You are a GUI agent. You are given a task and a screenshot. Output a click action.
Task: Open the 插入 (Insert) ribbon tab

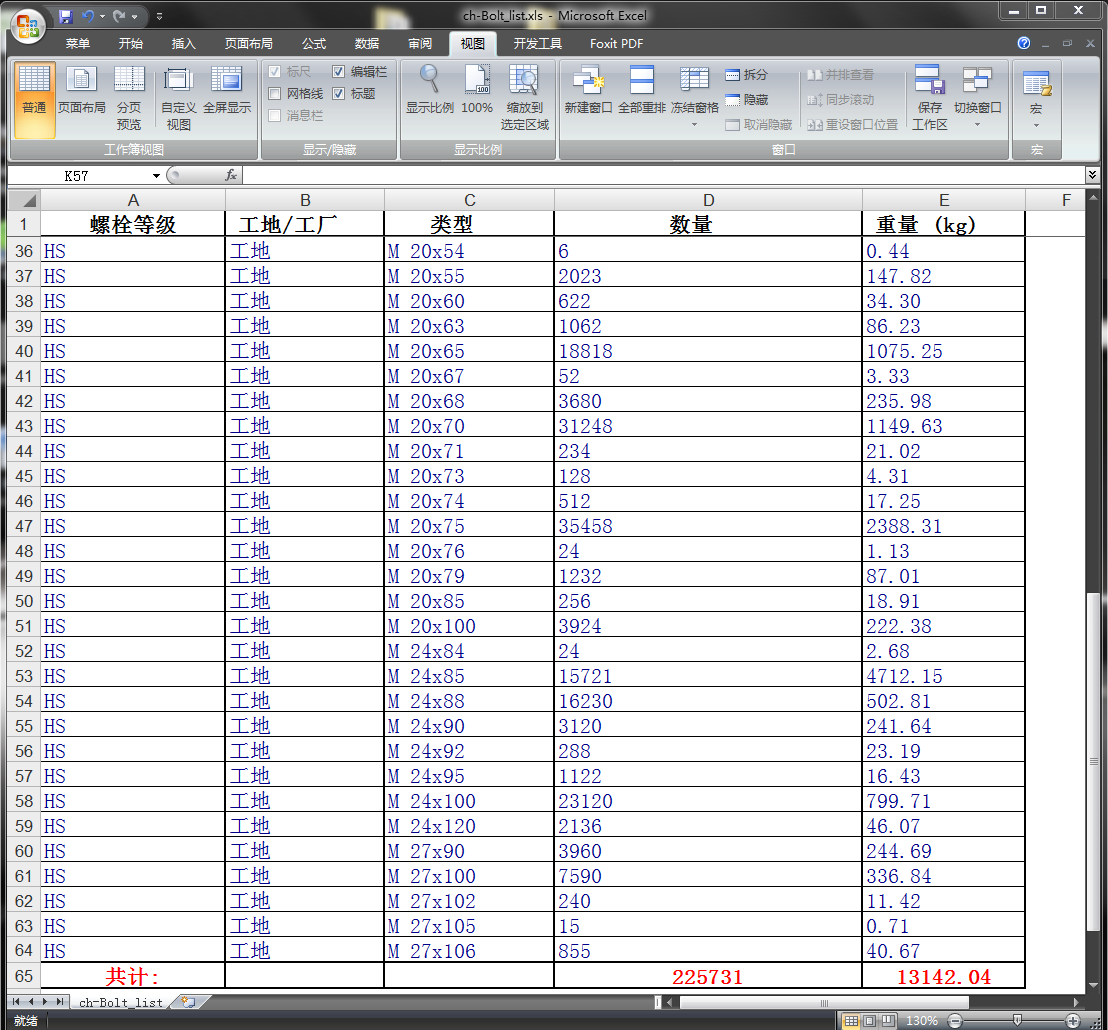click(183, 44)
